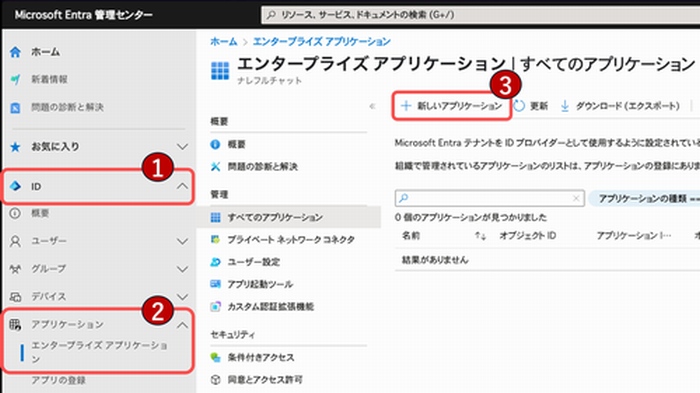Open the アプリケーションの種類 filter pill
Image resolution: width=700 pixels, height=393 pixels.
click(x=645, y=198)
